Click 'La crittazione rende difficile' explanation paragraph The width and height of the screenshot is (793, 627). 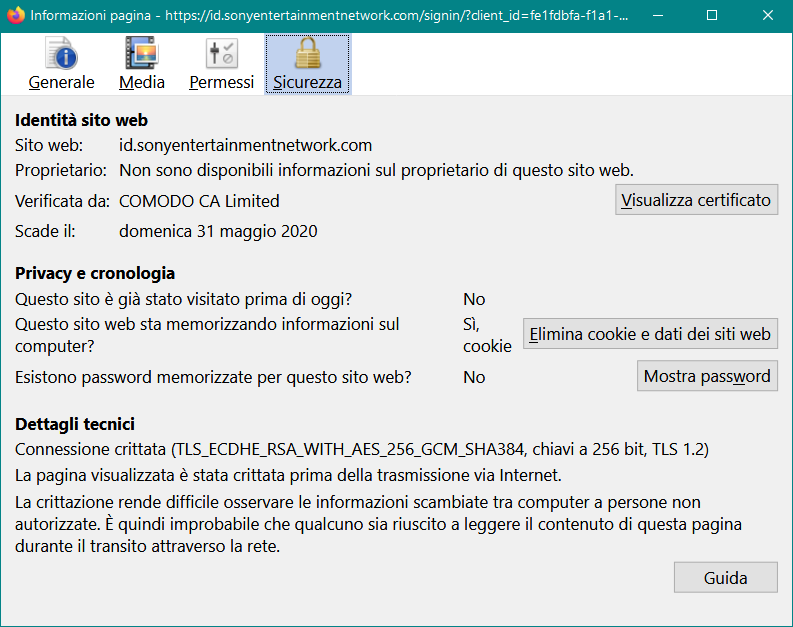(378, 524)
